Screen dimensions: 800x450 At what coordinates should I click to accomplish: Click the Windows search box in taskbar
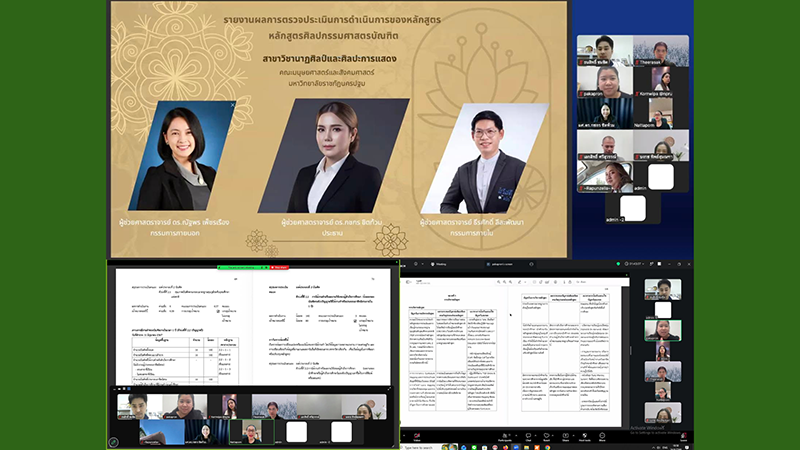(x=421, y=447)
